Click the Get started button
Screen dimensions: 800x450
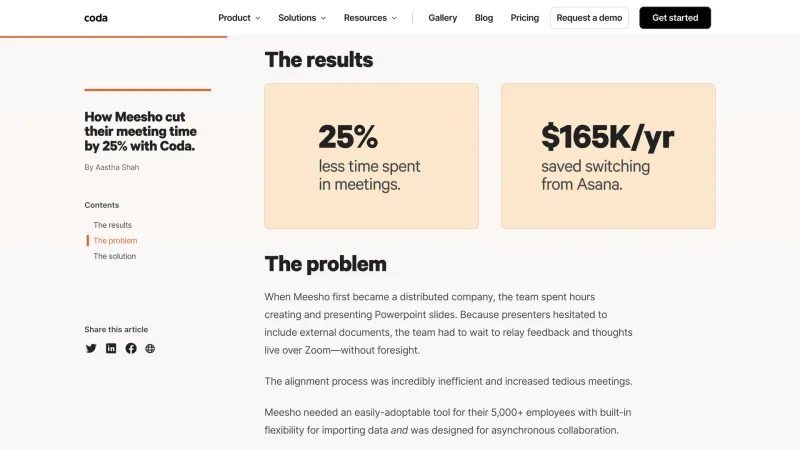point(675,18)
